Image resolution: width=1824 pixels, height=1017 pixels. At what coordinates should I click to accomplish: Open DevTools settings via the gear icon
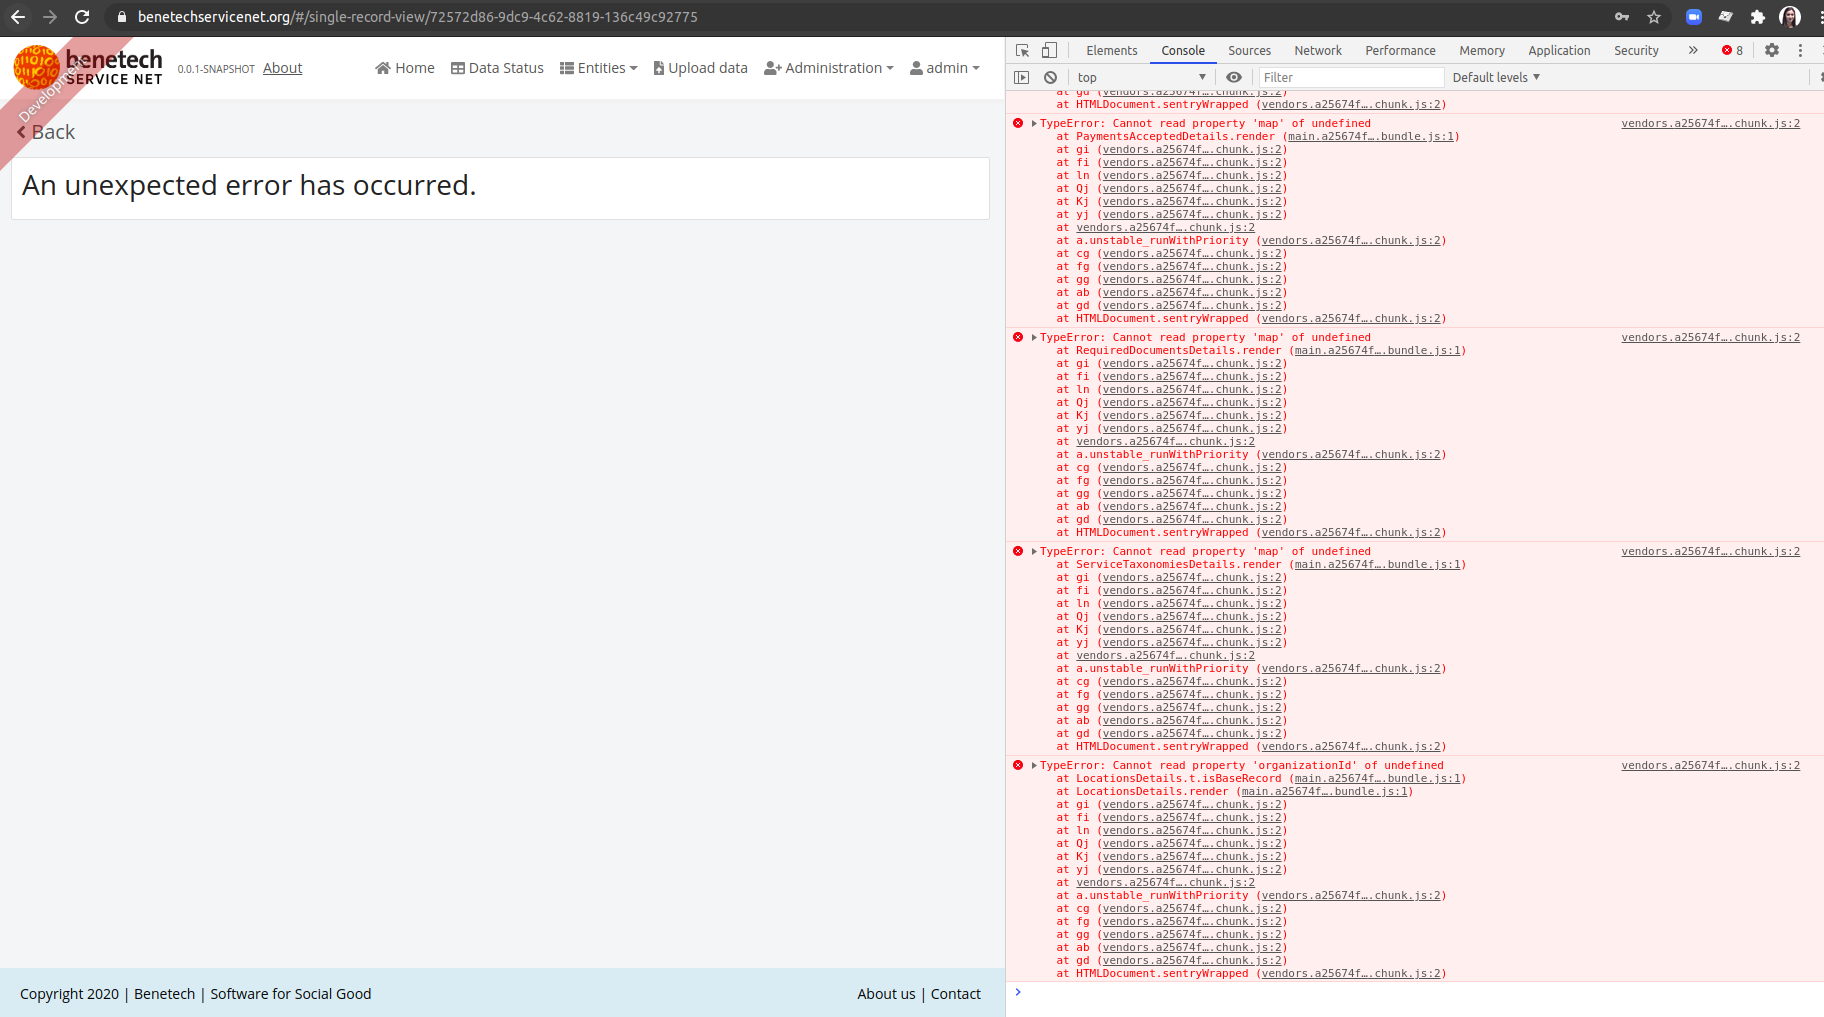[1772, 50]
